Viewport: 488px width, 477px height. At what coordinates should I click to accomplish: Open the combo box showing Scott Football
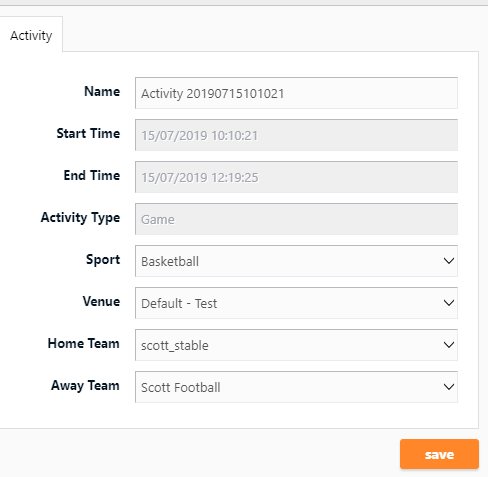pyautogui.click(x=296, y=387)
